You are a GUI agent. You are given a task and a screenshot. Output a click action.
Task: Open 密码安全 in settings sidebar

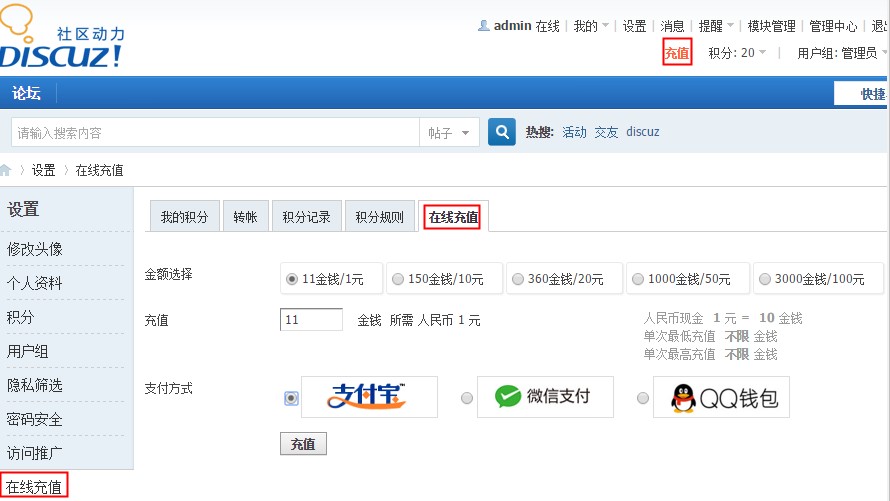(35, 419)
